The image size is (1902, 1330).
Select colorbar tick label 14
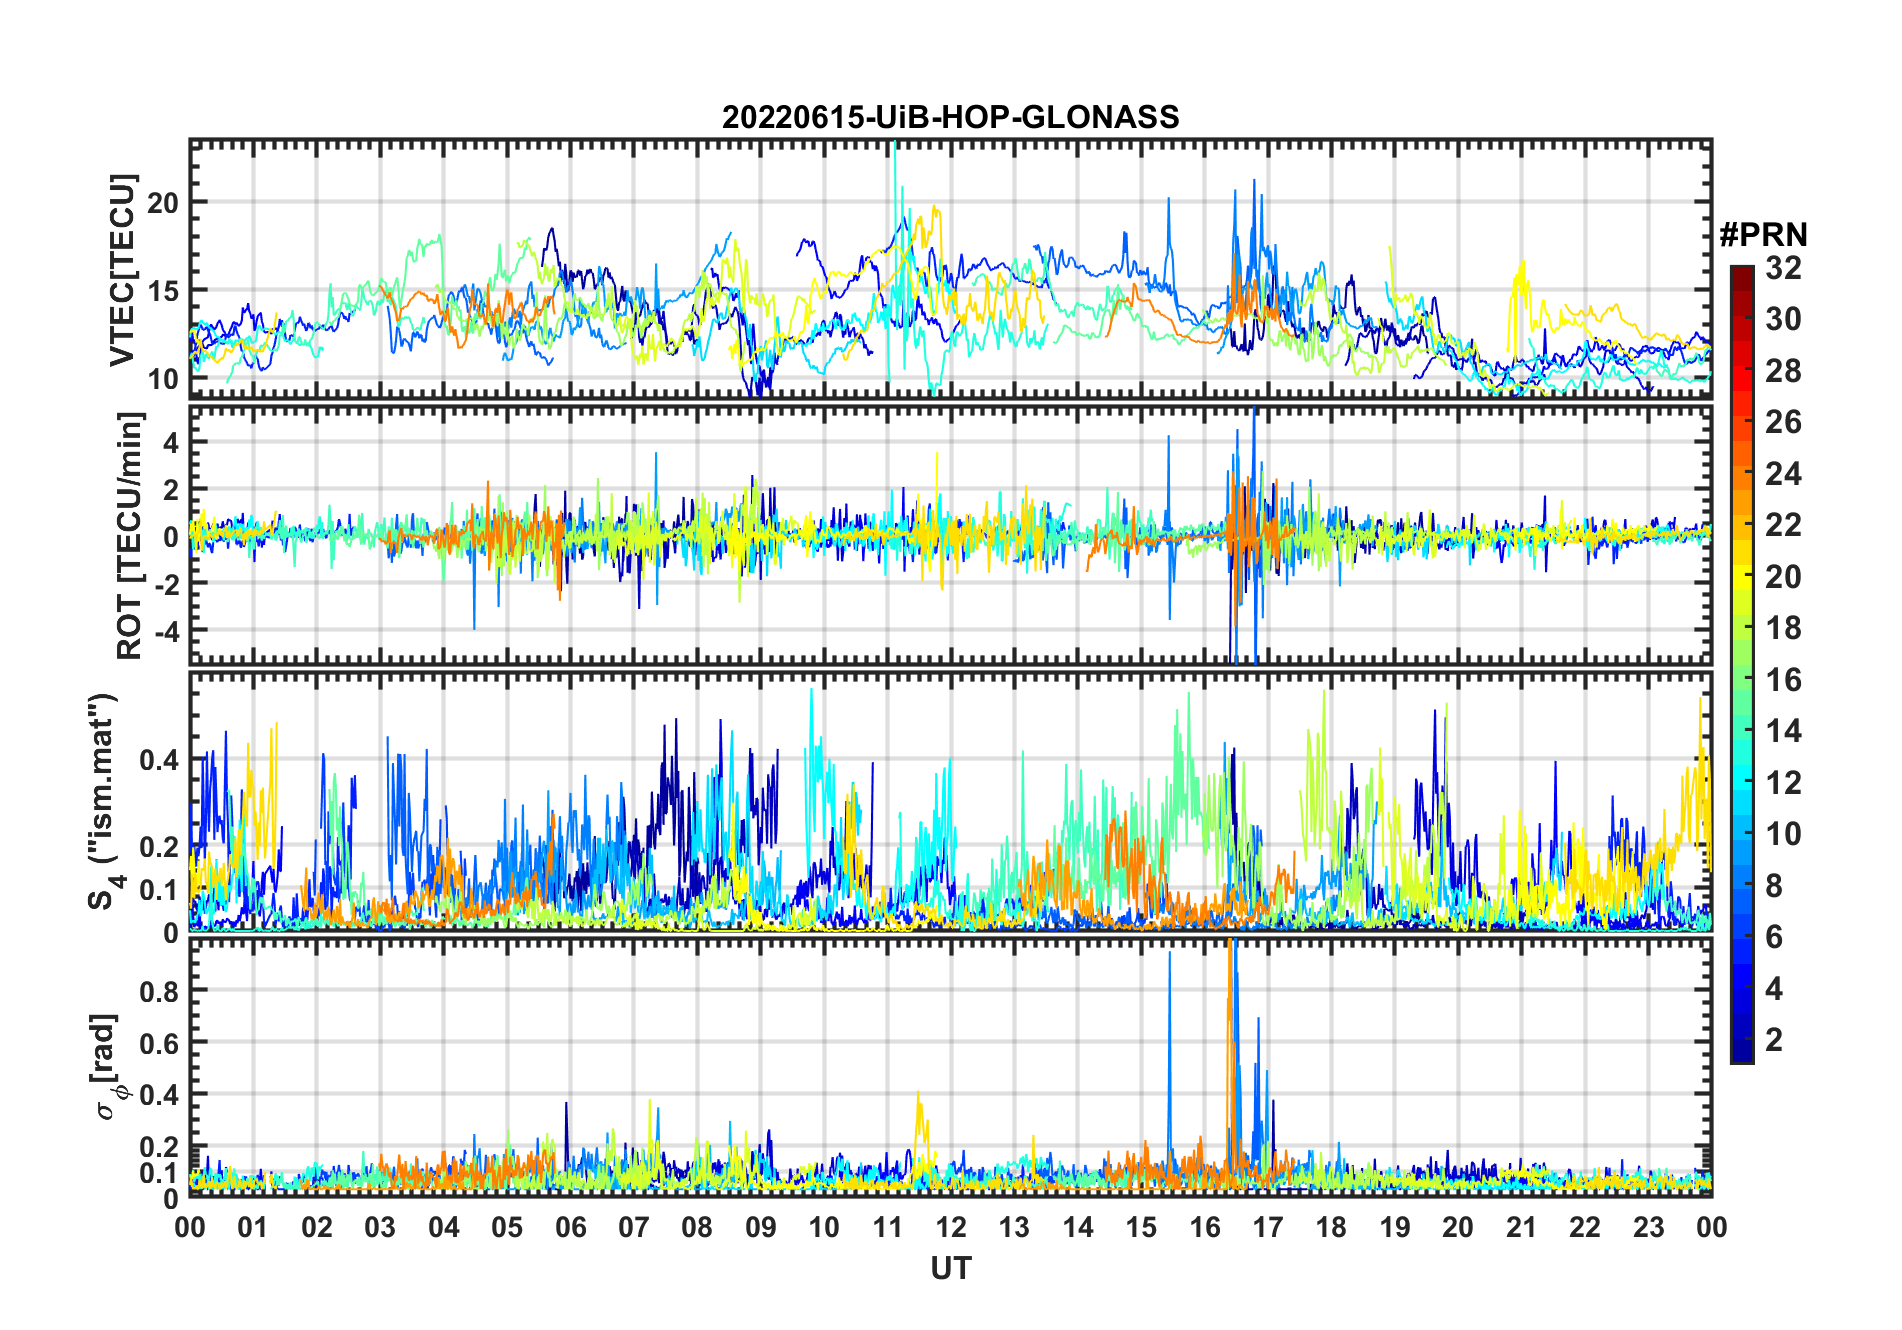pyautogui.click(x=1783, y=731)
